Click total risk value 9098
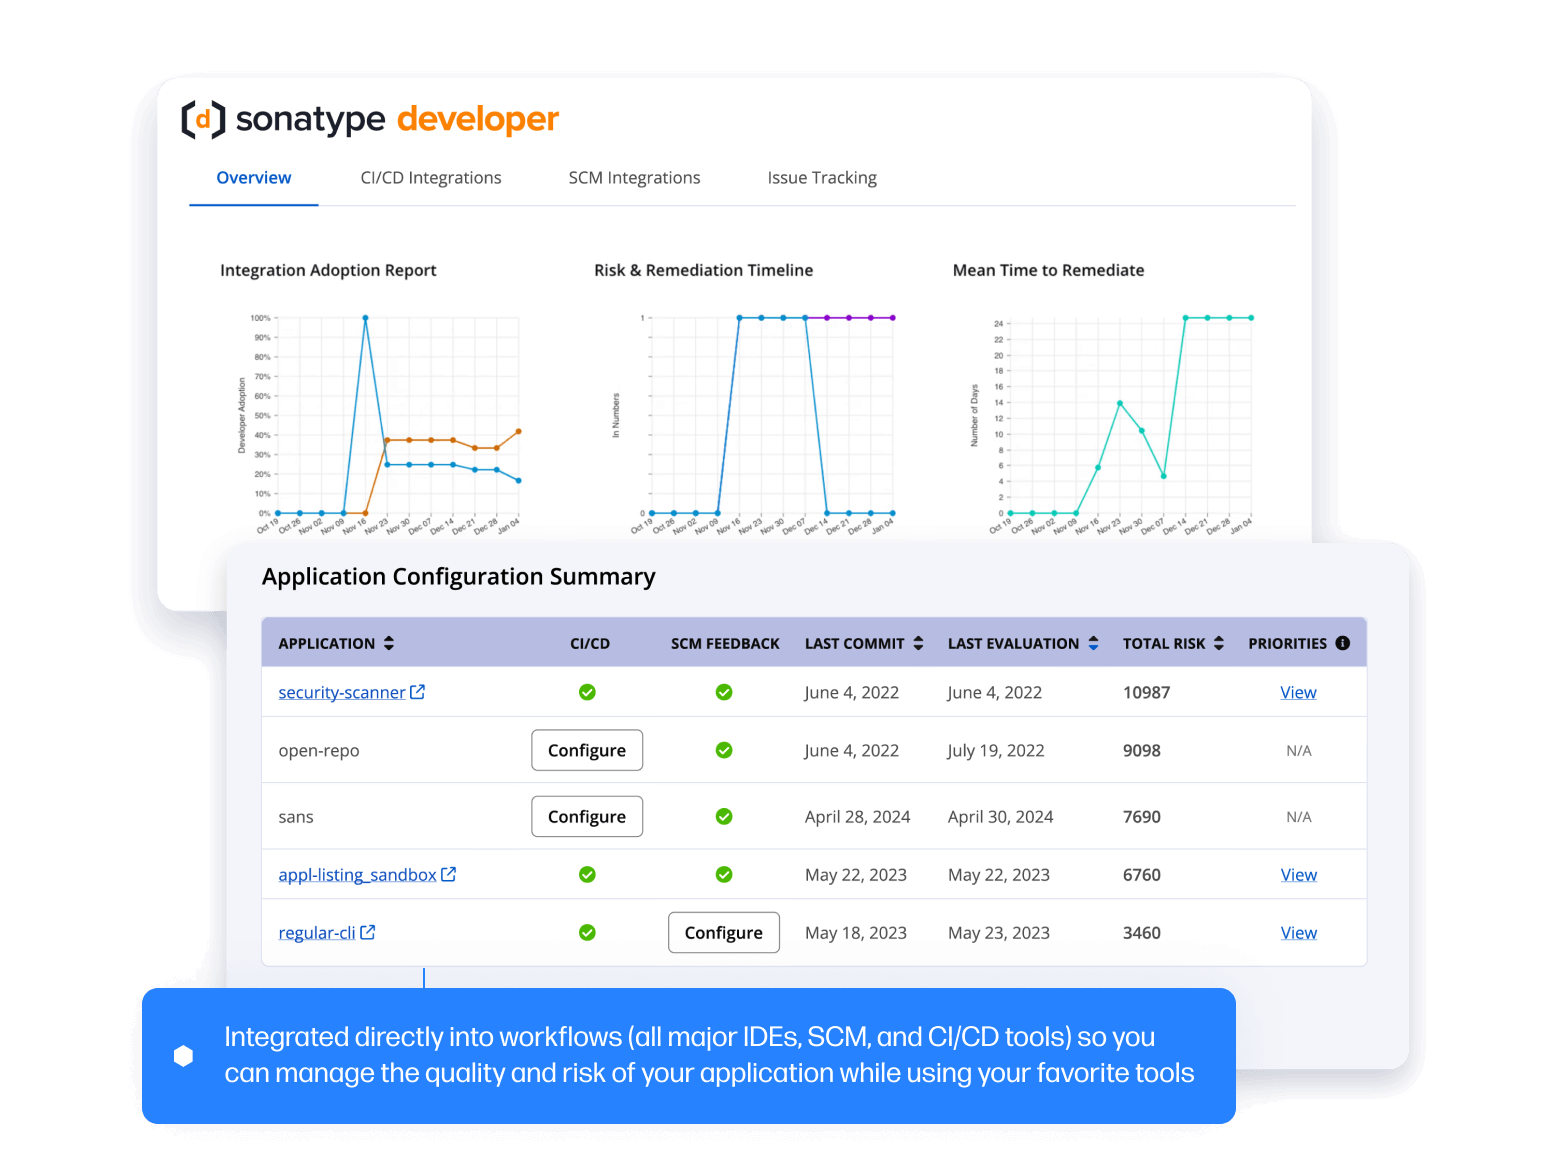Viewport: 1562px width, 1176px height. click(x=1141, y=750)
